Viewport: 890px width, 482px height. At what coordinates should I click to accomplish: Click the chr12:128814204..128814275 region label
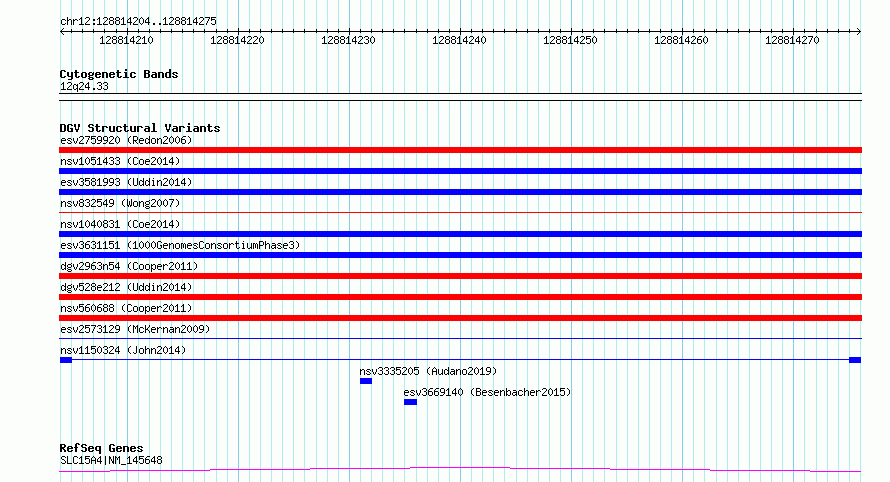(138, 22)
